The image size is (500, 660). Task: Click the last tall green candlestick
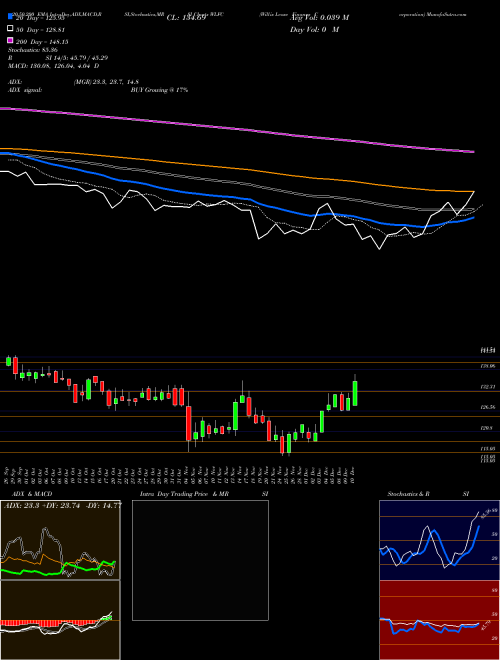click(x=355, y=394)
